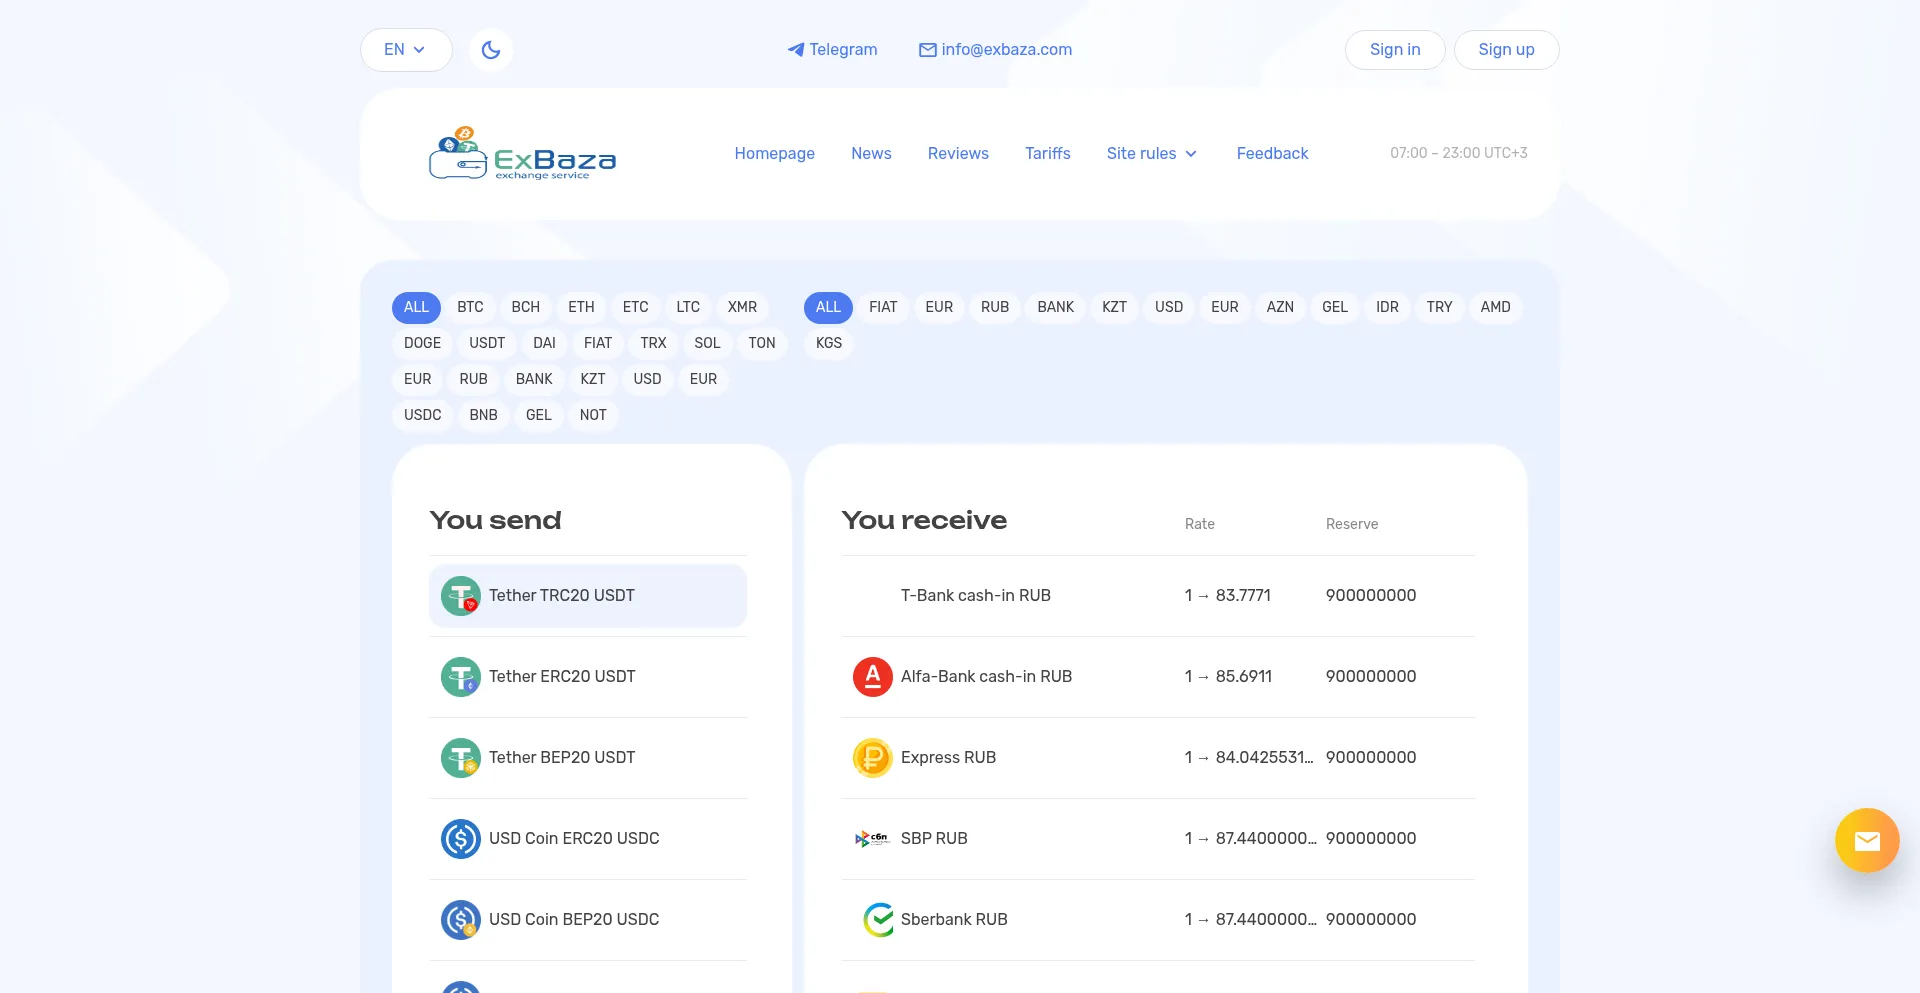Image resolution: width=1920 pixels, height=993 pixels.
Task: Select the ALL filter in receive currencies
Action: coord(828,307)
